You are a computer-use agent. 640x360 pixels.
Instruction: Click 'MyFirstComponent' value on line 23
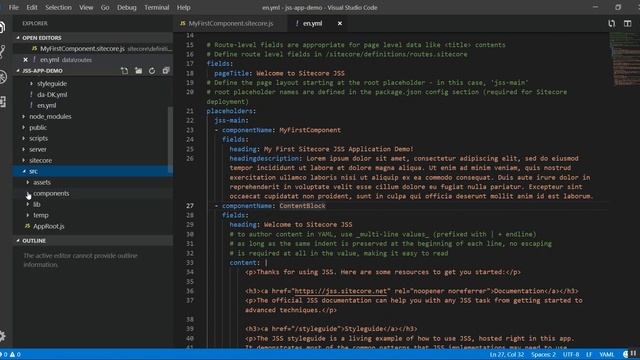[x=310, y=130]
